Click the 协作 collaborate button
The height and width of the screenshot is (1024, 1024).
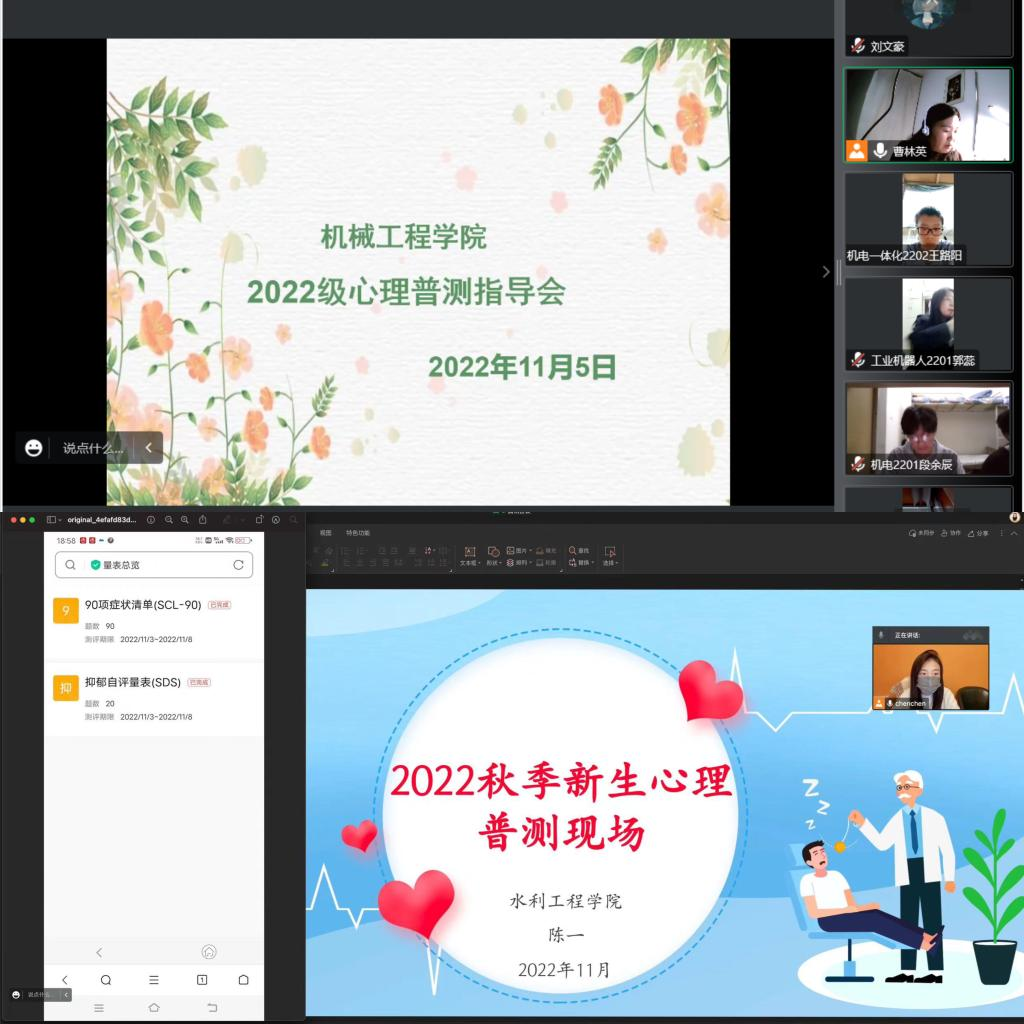(950, 533)
